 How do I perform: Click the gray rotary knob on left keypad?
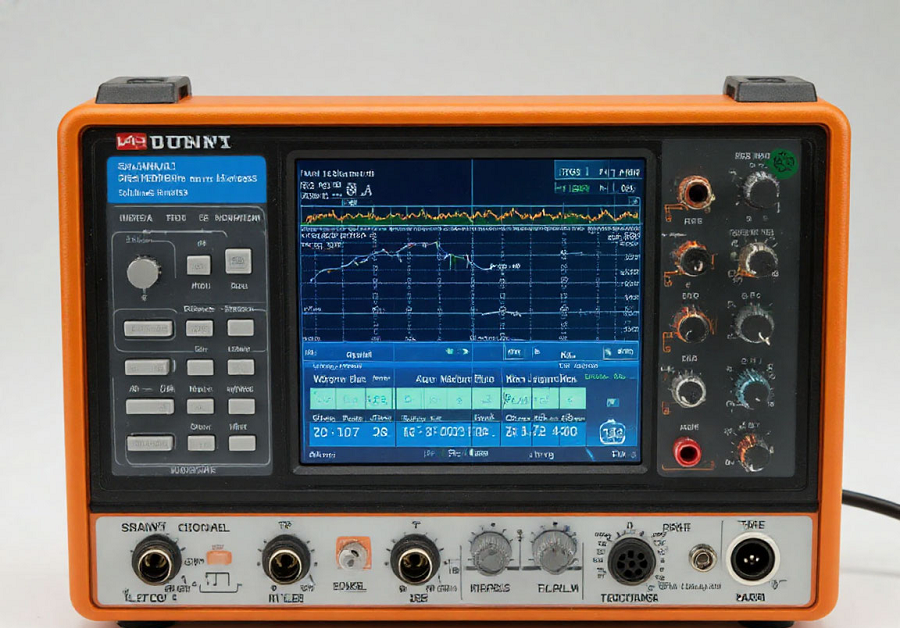tap(143, 271)
